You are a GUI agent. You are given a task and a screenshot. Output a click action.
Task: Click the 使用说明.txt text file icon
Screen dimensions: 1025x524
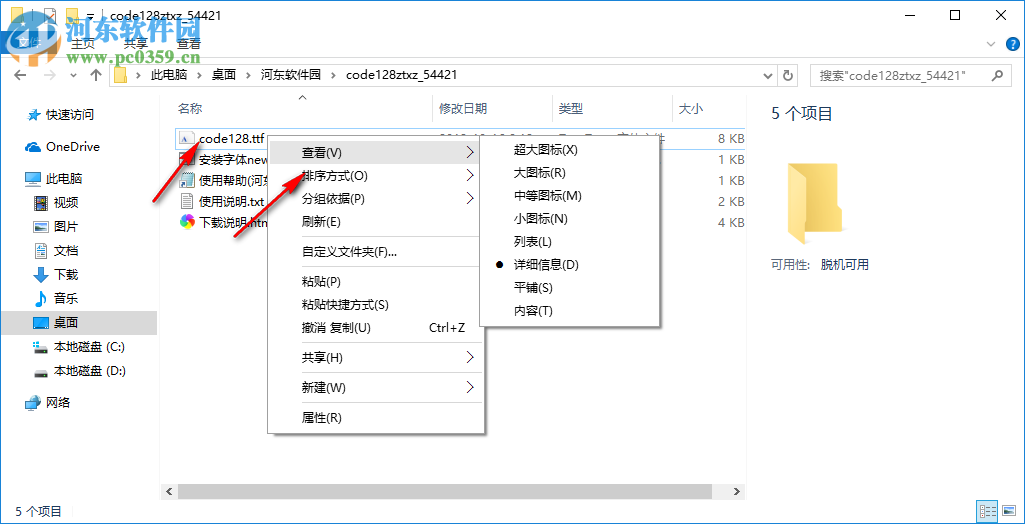pyautogui.click(x=187, y=201)
